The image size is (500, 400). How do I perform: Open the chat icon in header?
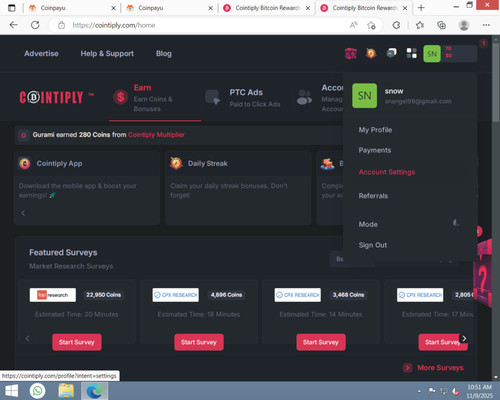pyautogui.click(x=391, y=53)
